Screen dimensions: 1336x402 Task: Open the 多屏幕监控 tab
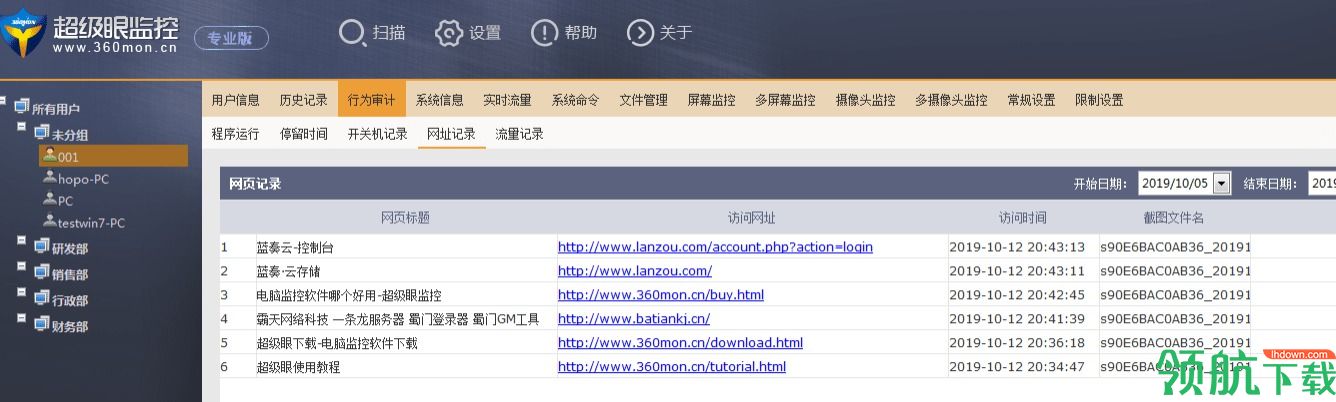coord(786,100)
